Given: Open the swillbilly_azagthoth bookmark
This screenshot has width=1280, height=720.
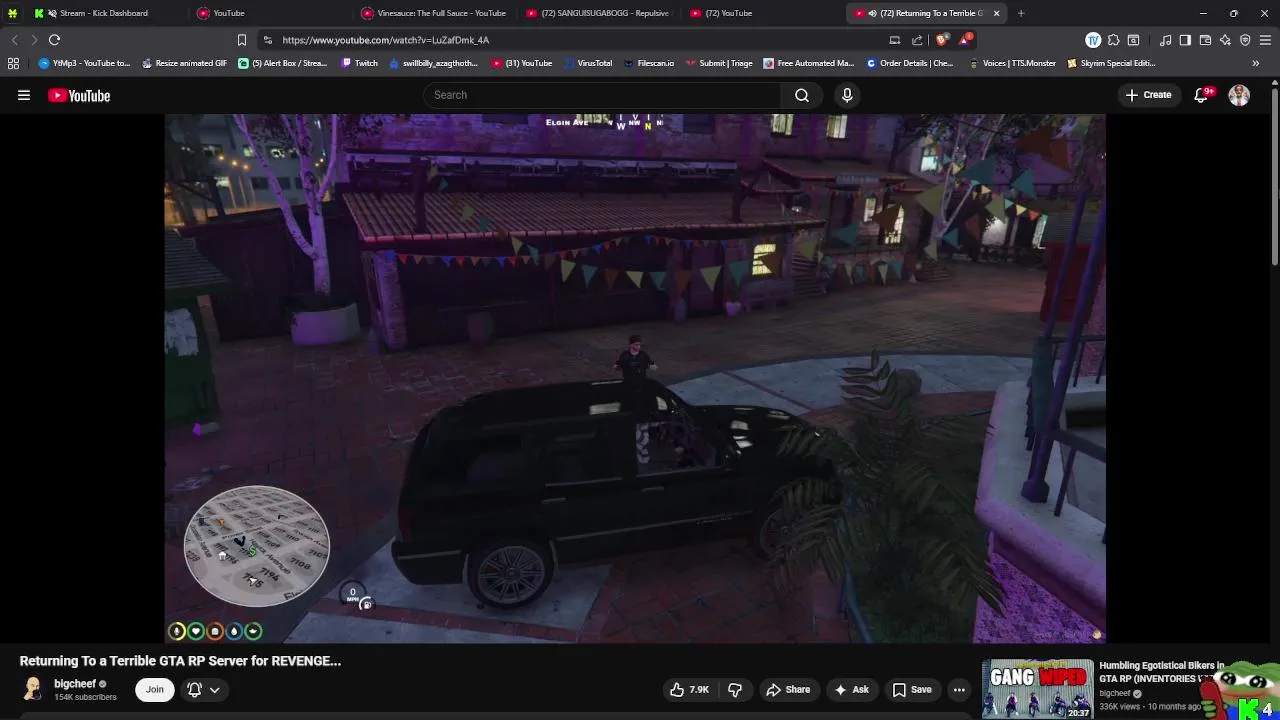Looking at the screenshot, I should [435, 63].
